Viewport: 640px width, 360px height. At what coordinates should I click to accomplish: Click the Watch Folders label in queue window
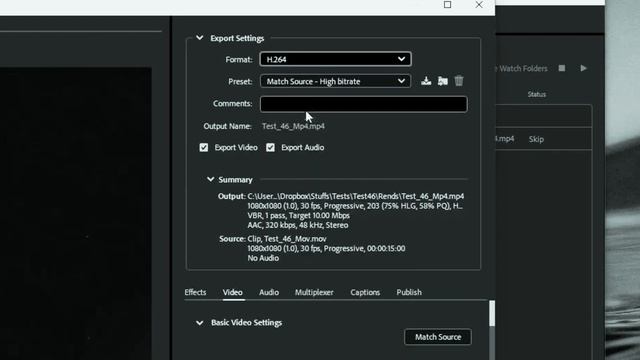[523, 69]
